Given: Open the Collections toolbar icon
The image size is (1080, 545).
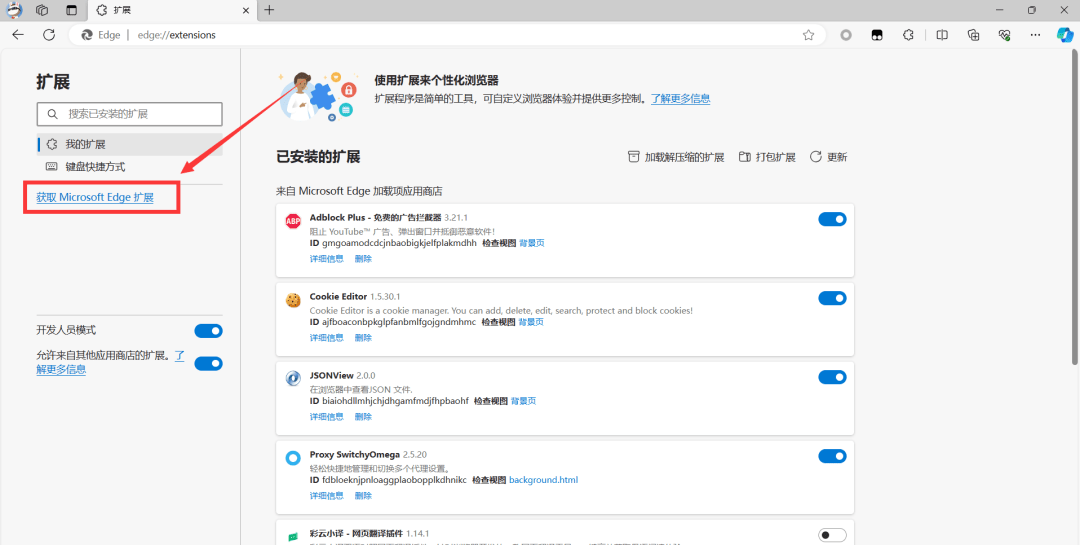Looking at the screenshot, I should (x=973, y=35).
